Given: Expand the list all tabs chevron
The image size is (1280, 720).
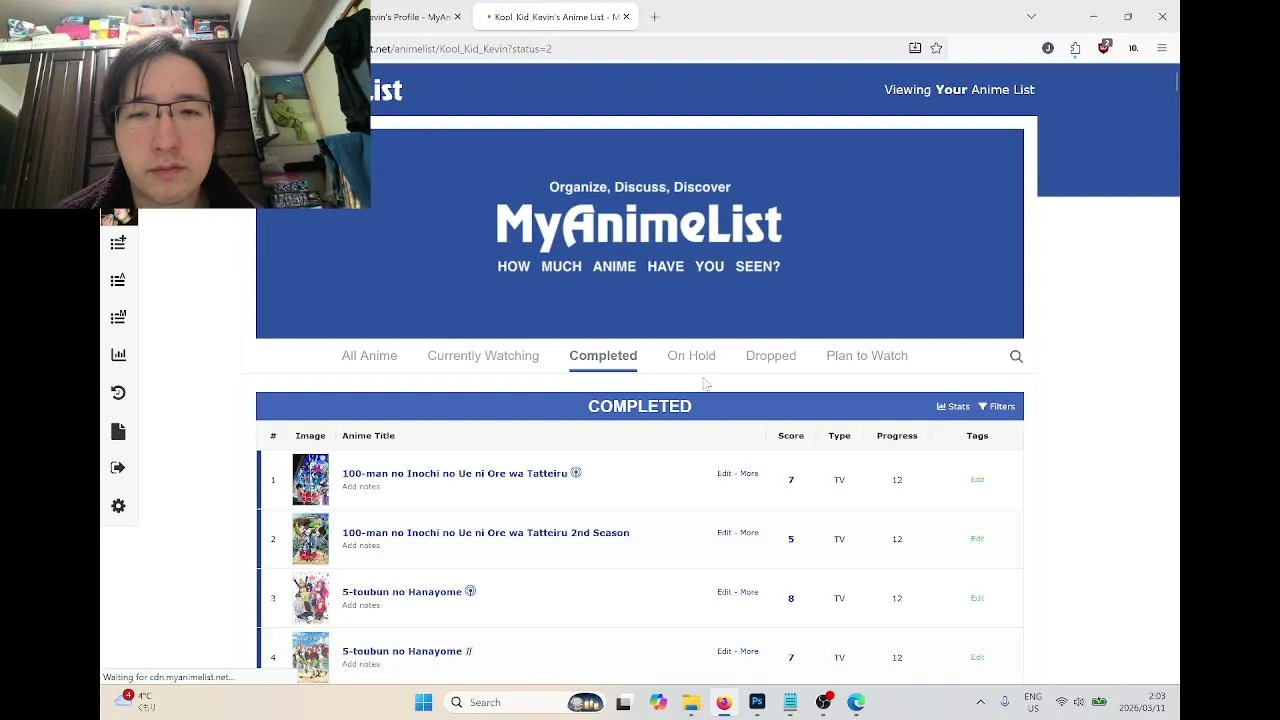Looking at the screenshot, I should 1031,17.
